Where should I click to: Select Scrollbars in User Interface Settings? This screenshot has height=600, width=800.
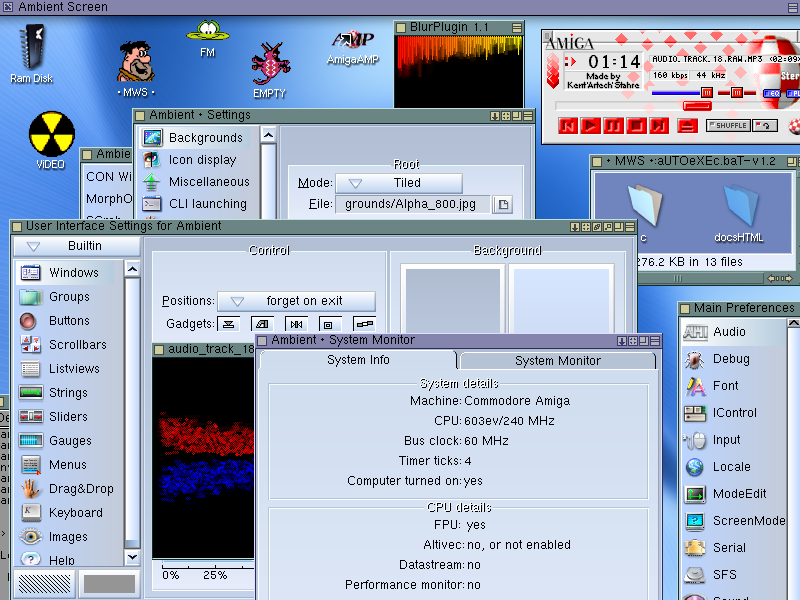(69, 344)
